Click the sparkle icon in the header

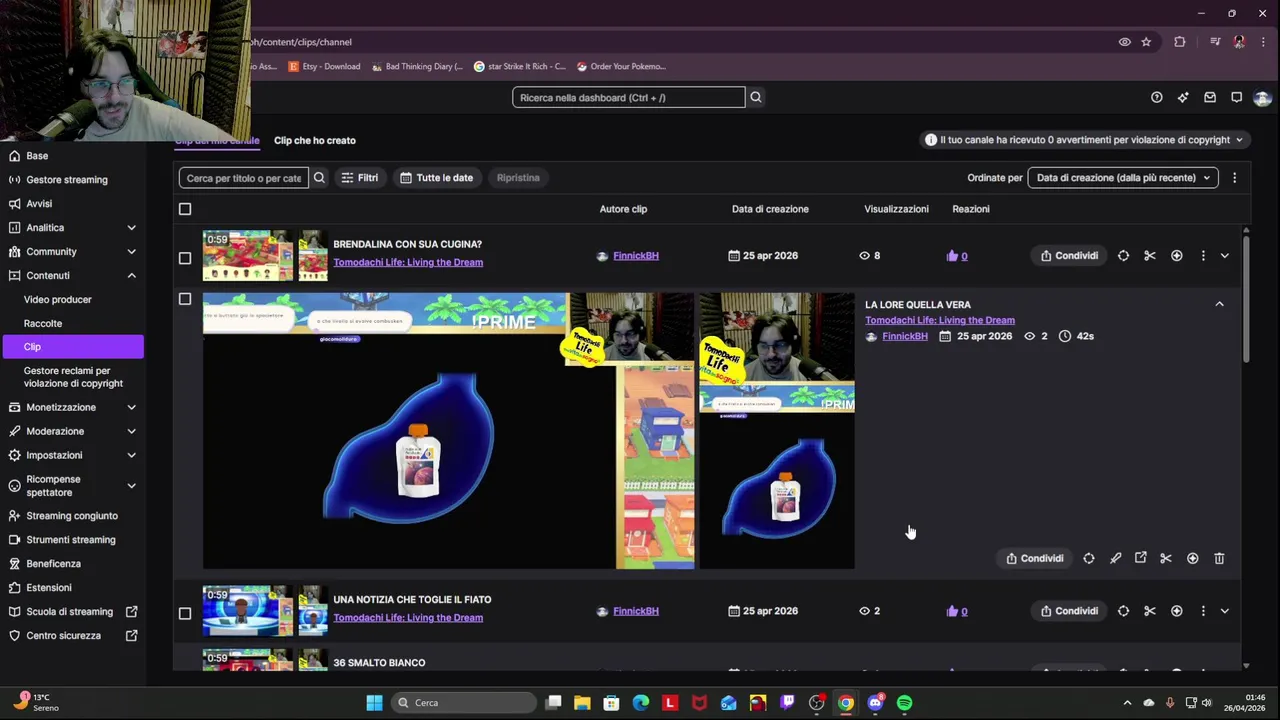pyautogui.click(x=1183, y=97)
